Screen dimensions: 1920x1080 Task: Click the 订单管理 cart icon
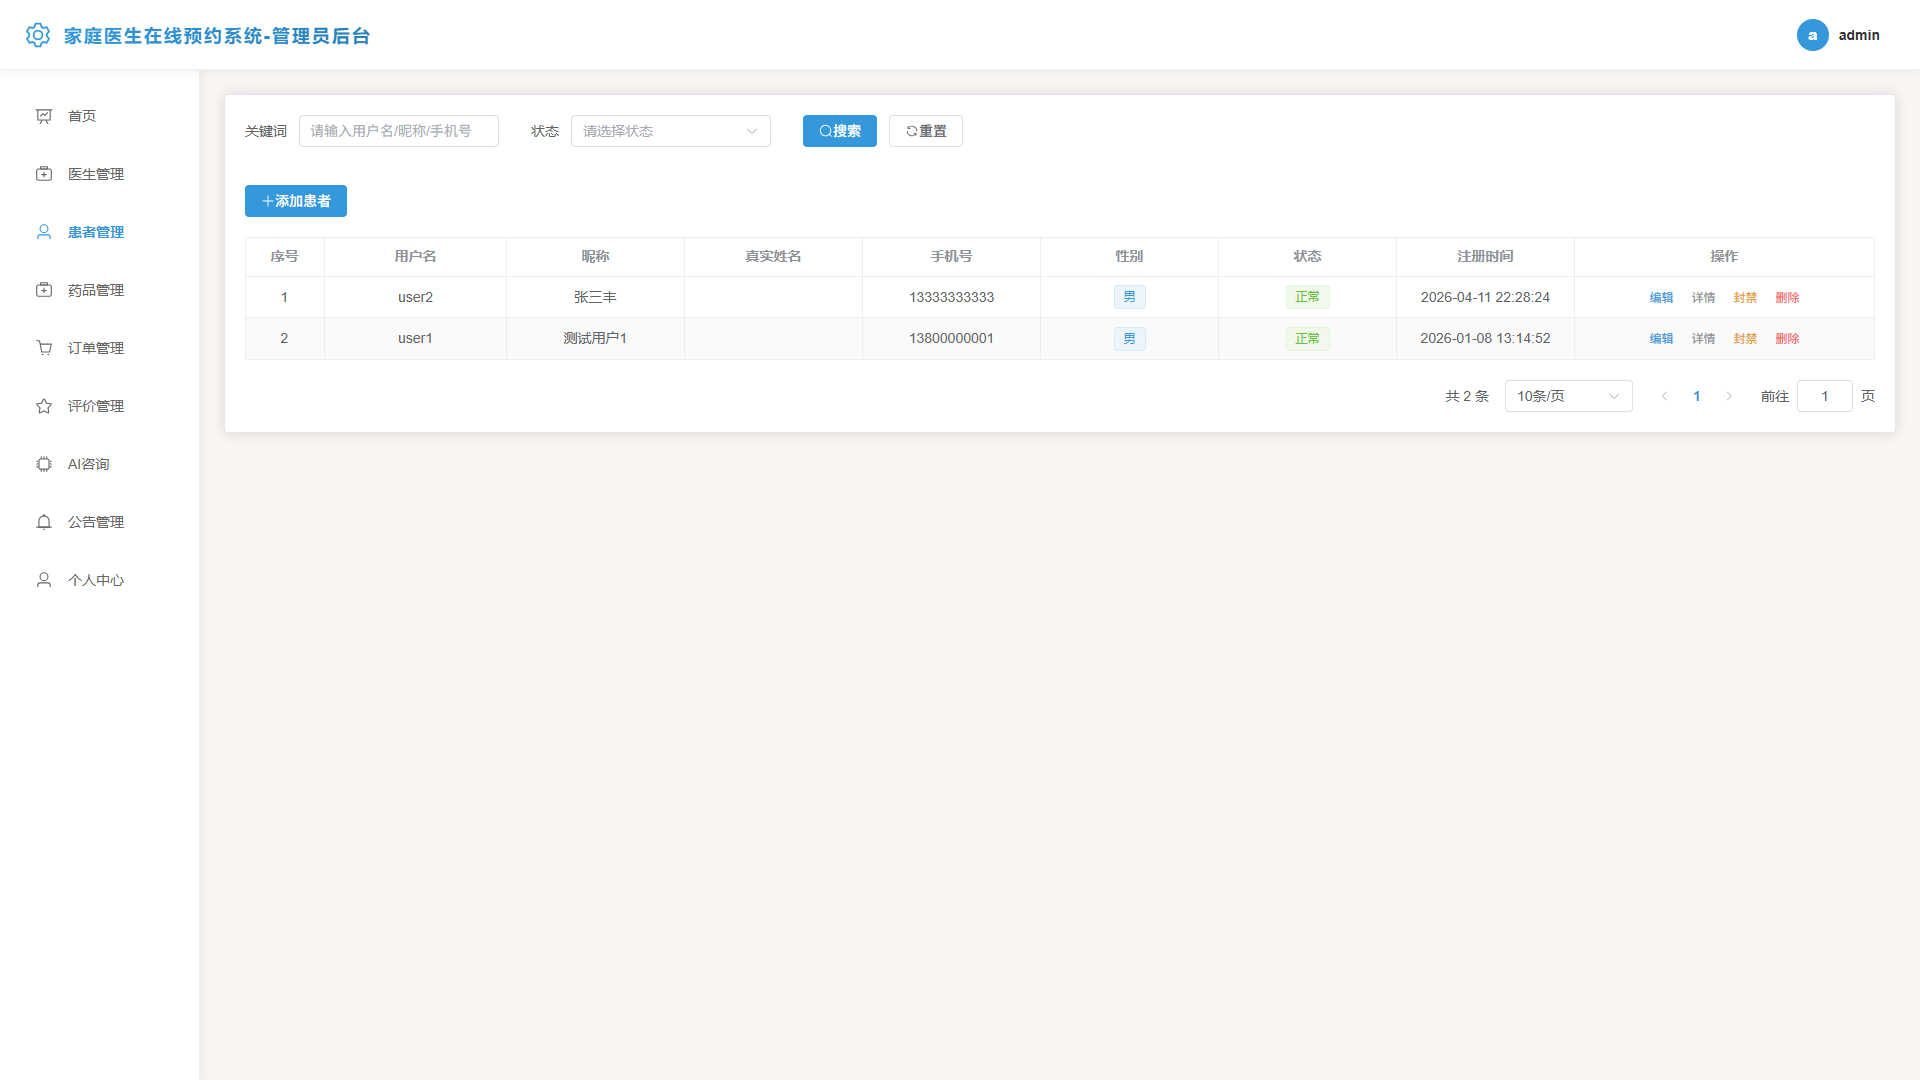point(44,348)
